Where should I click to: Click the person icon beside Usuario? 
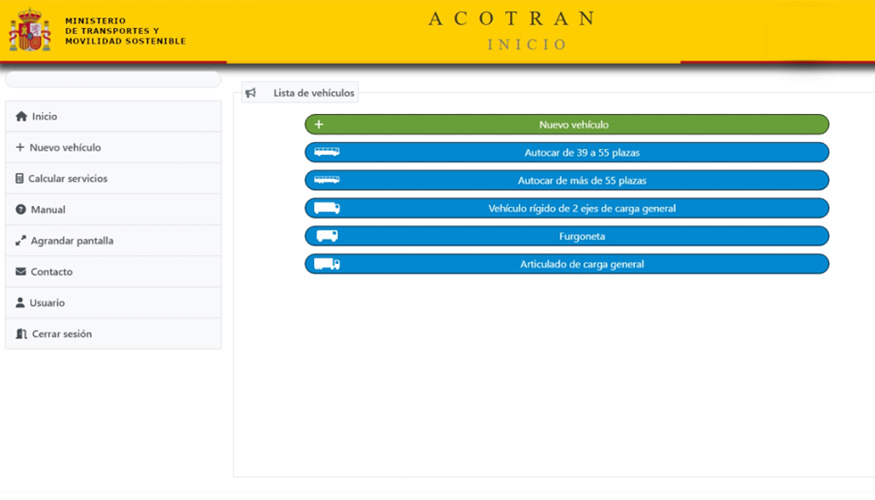pos(21,303)
